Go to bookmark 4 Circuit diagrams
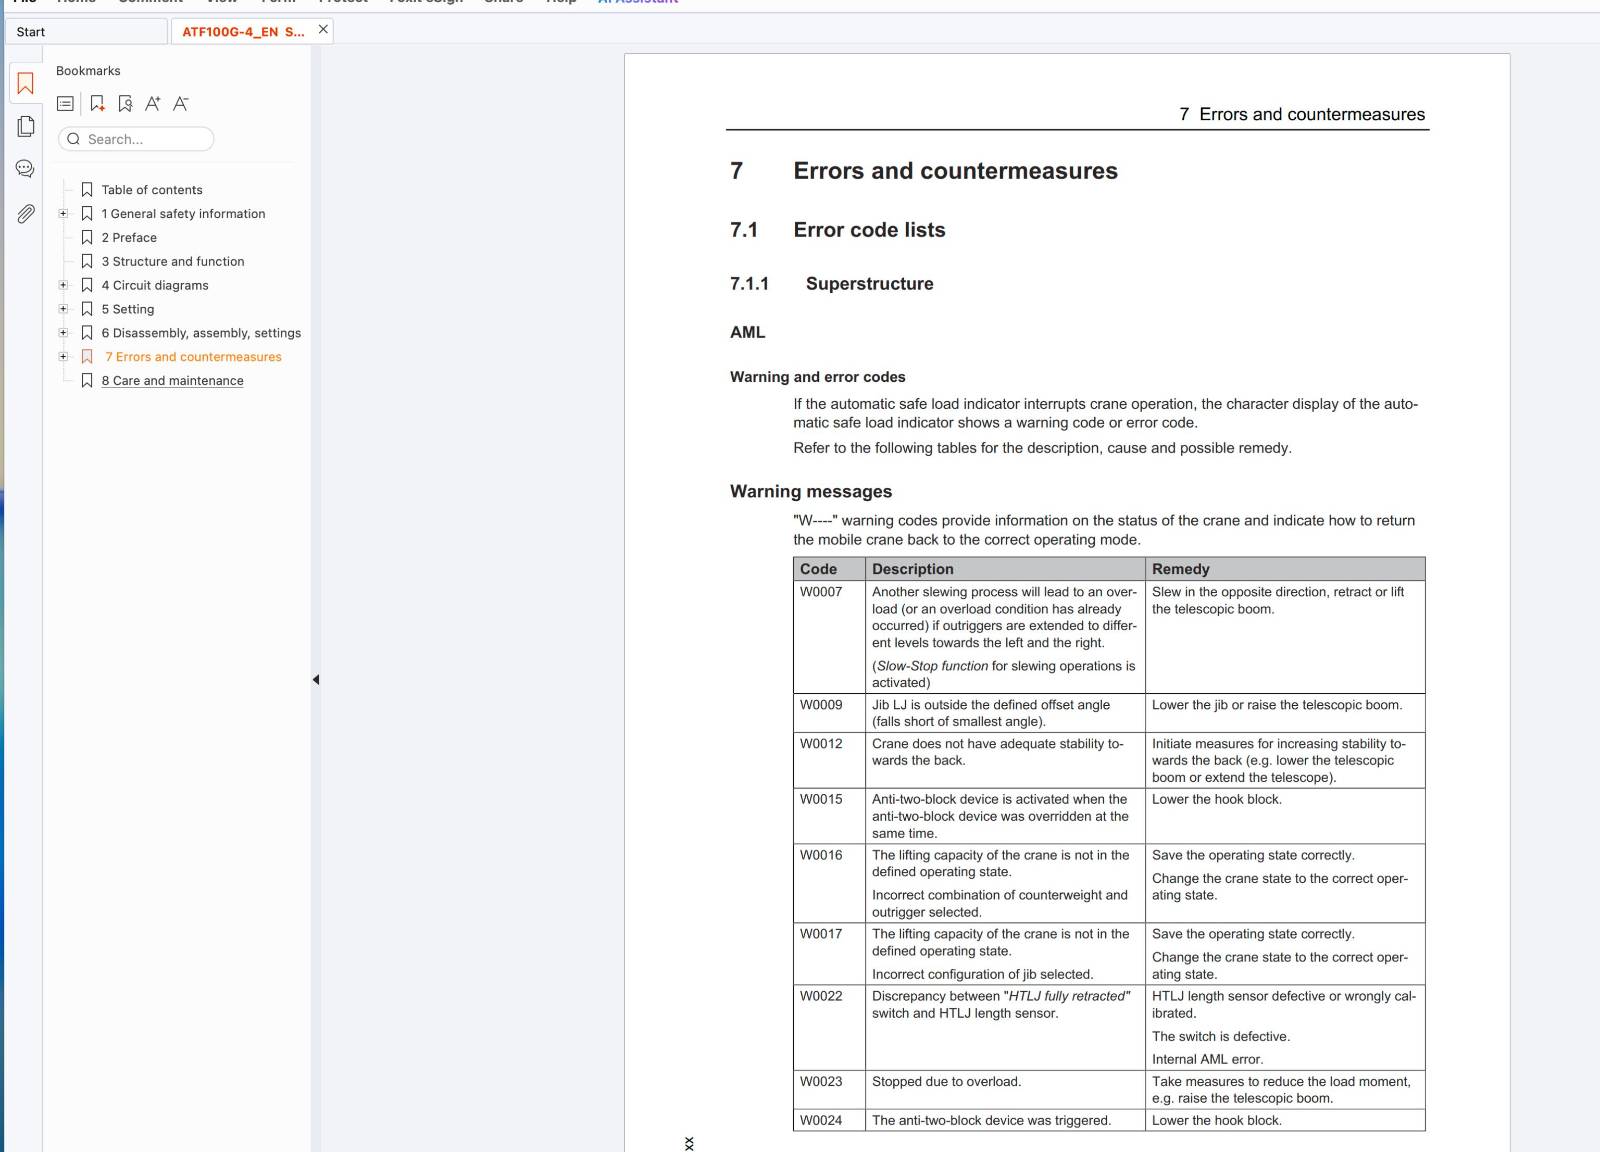Image resolution: width=1600 pixels, height=1152 pixels. click(155, 286)
